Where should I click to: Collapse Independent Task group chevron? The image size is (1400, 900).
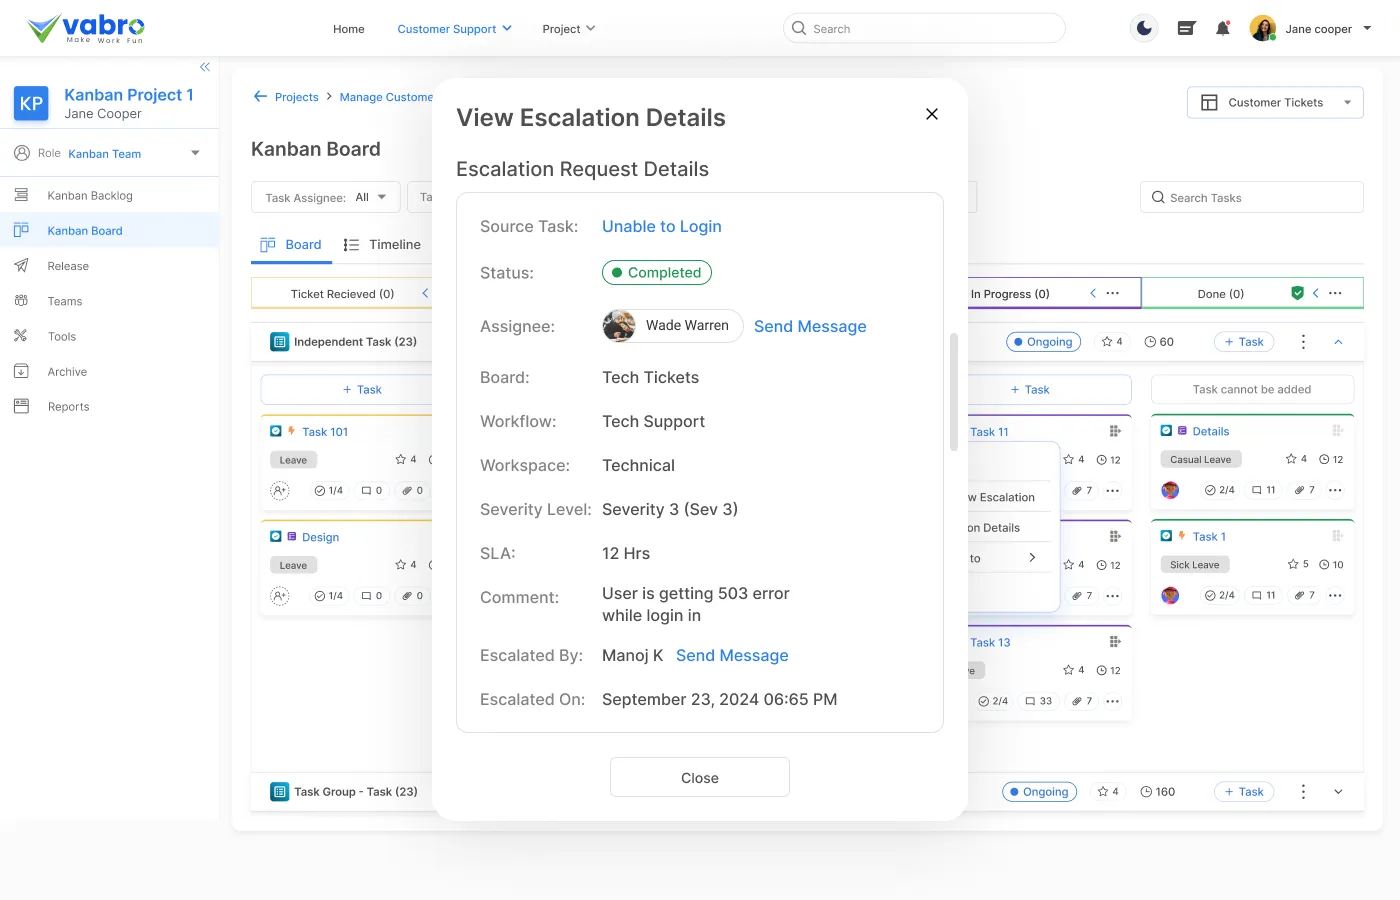pyautogui.click(x=1338, y=342)
